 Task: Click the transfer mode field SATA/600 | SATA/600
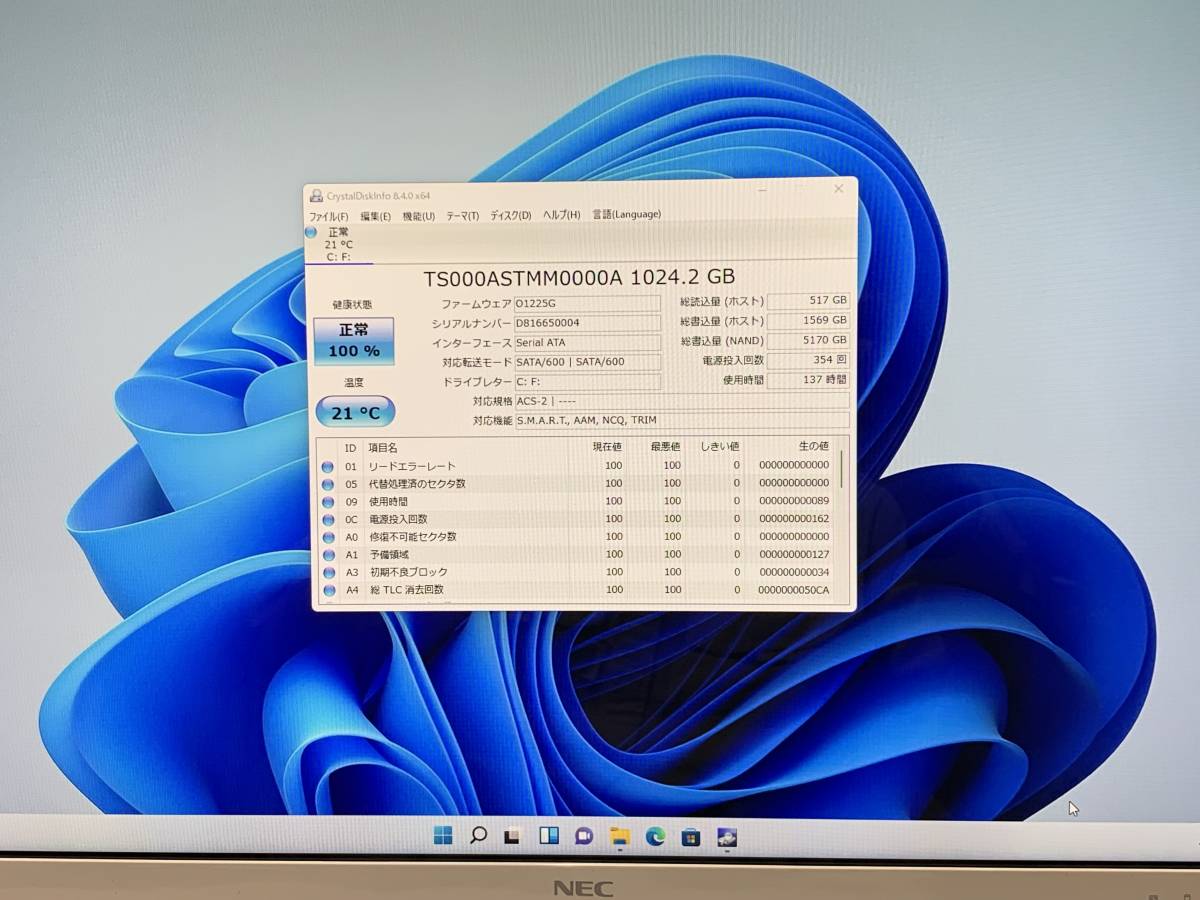click(587, 362)
